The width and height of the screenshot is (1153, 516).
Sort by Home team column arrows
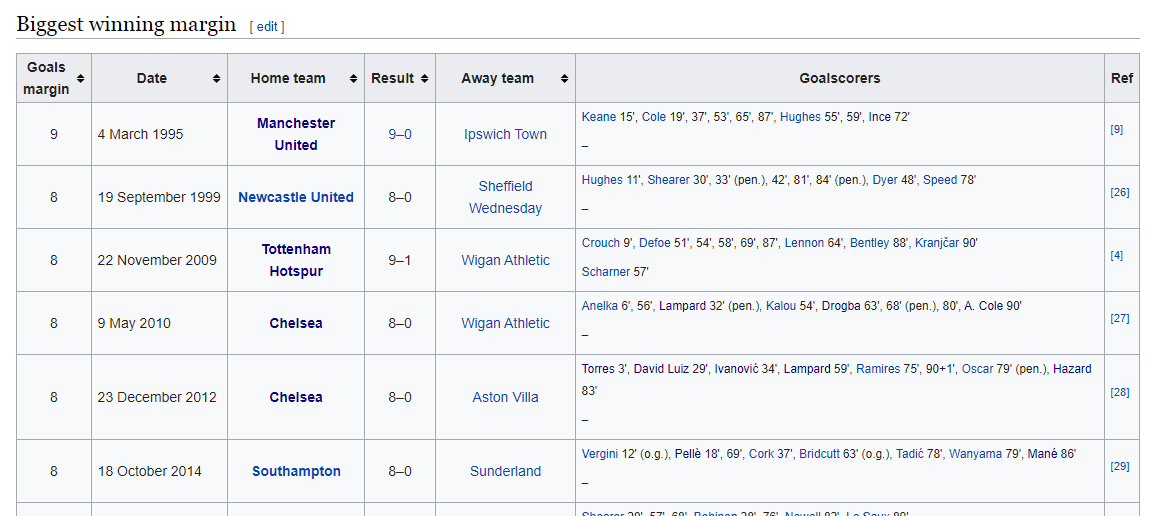tap(354, 78)
